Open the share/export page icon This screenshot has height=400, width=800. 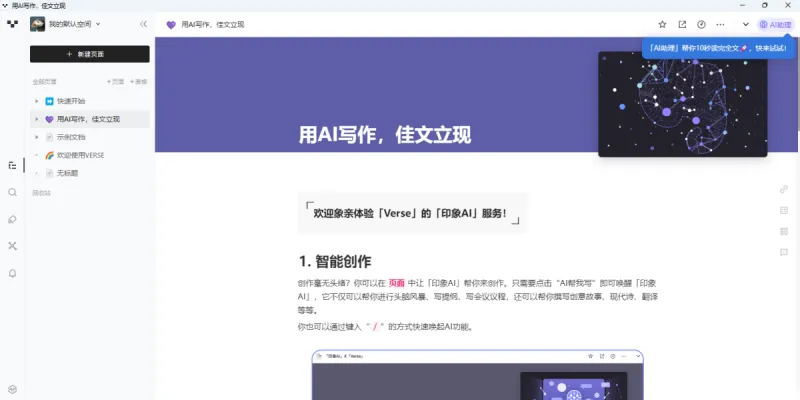pos(682,24)
